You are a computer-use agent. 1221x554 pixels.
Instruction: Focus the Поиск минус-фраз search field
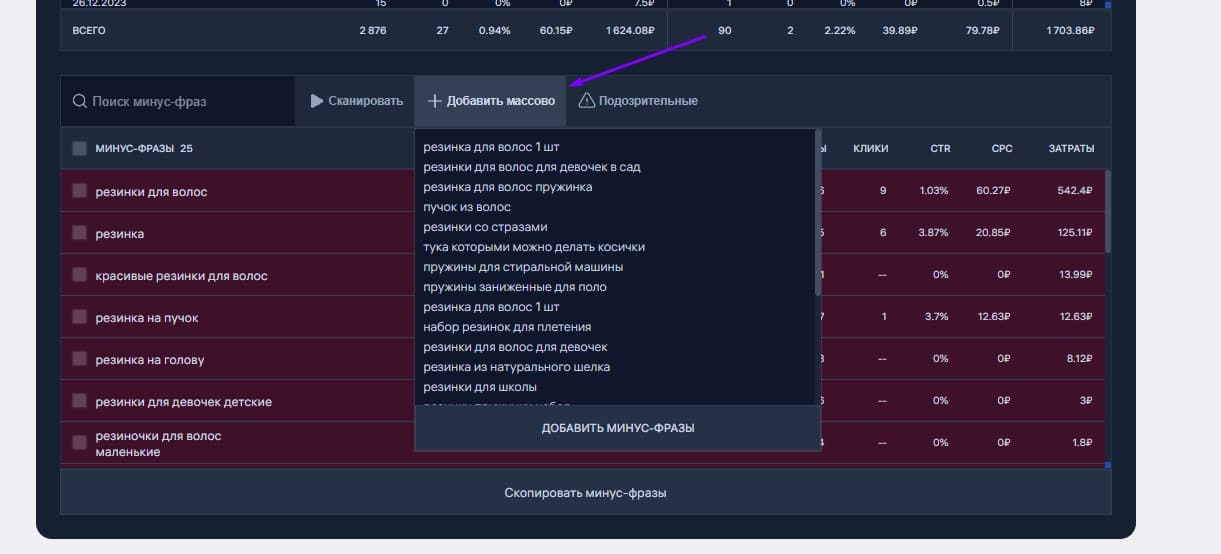(x=178, y=101)
